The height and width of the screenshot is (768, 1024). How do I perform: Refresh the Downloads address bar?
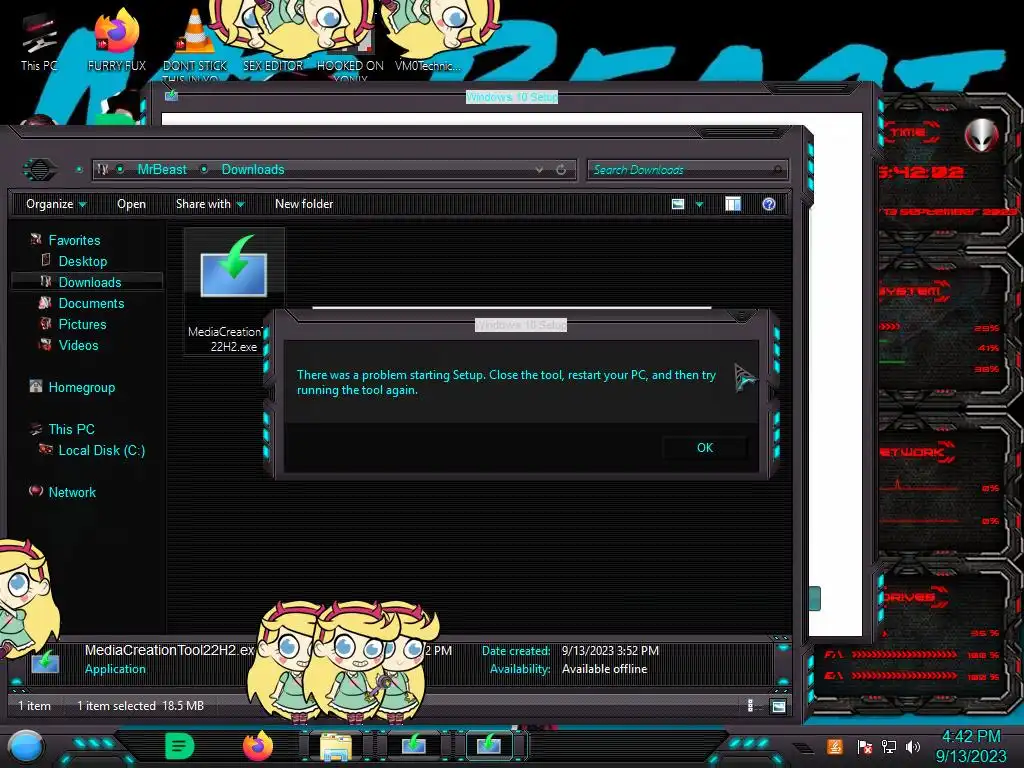561,170
